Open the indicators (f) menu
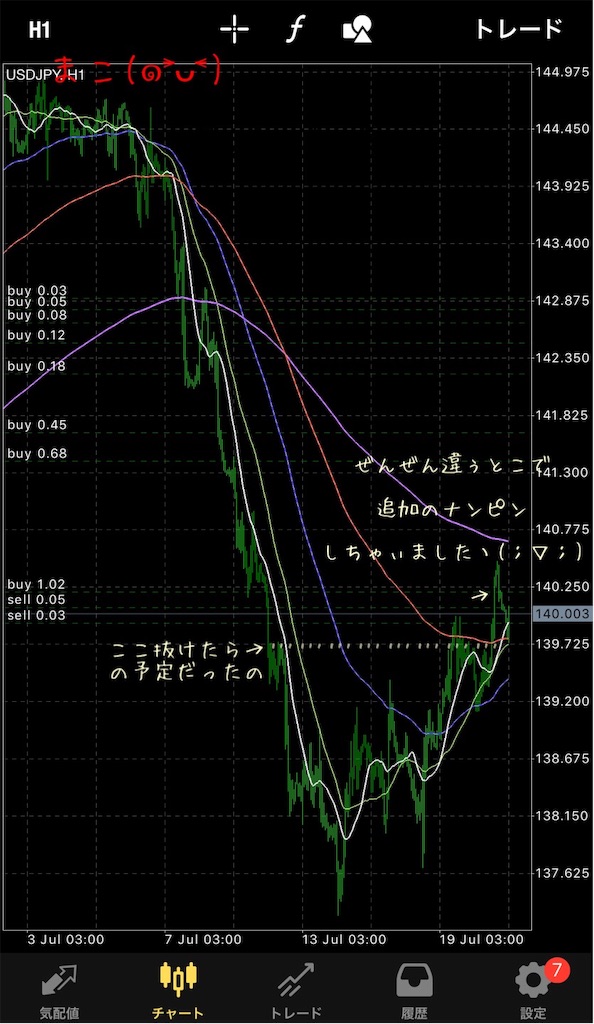The image size is (594, 1024). tap(296, 29)
